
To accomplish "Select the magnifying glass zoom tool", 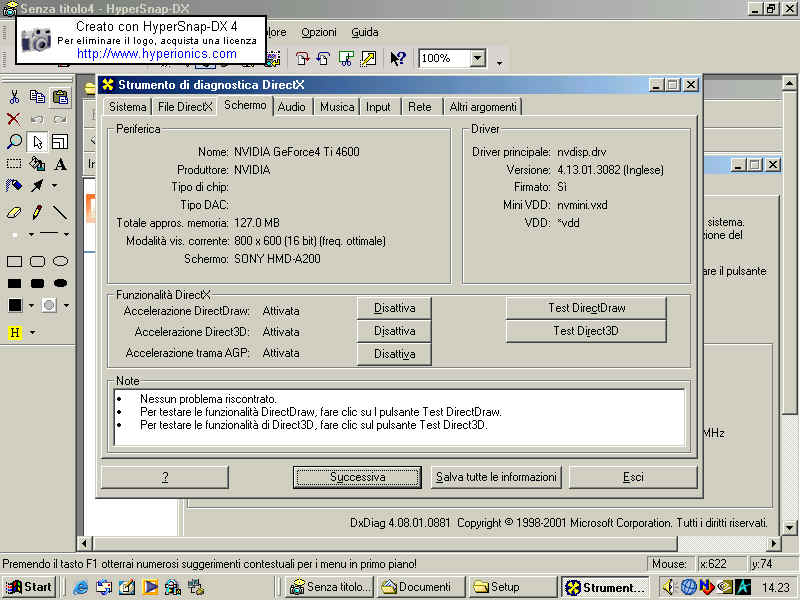I will click(14, 141).
